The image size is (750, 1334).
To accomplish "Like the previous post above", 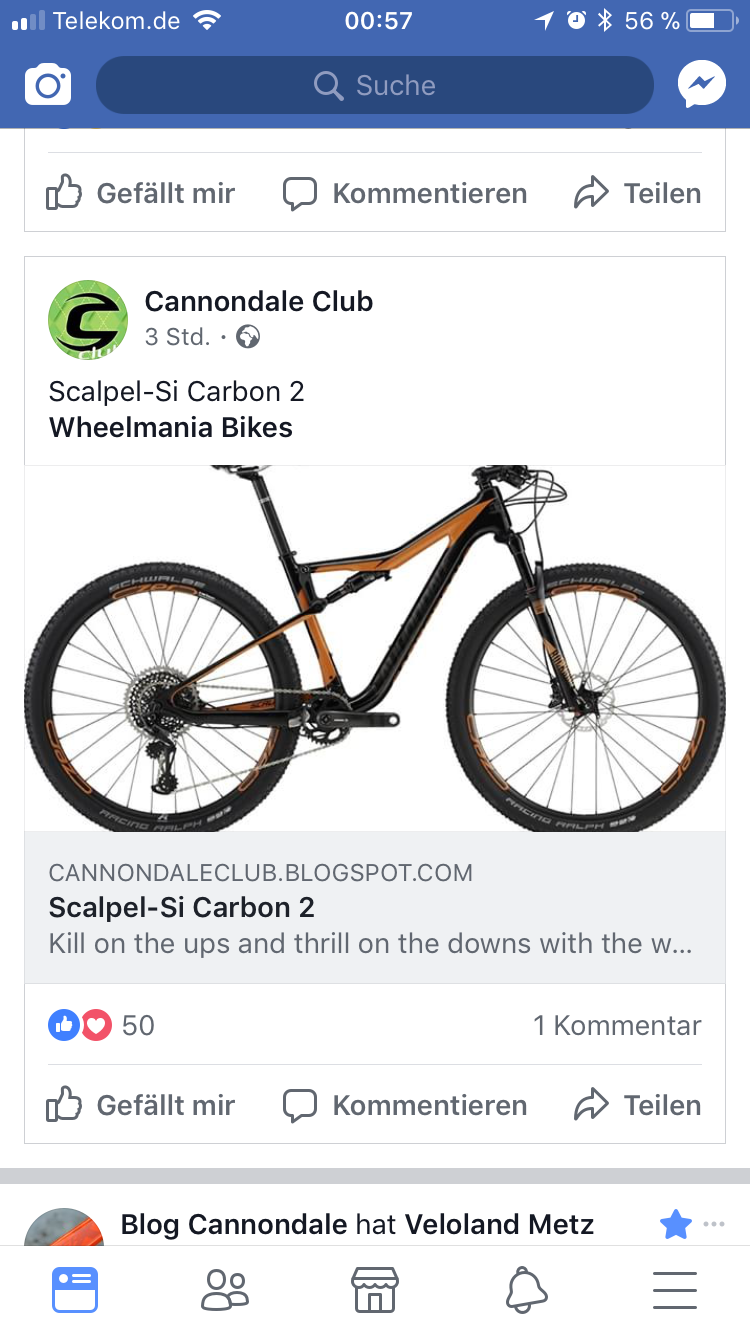I will point(141,193).
